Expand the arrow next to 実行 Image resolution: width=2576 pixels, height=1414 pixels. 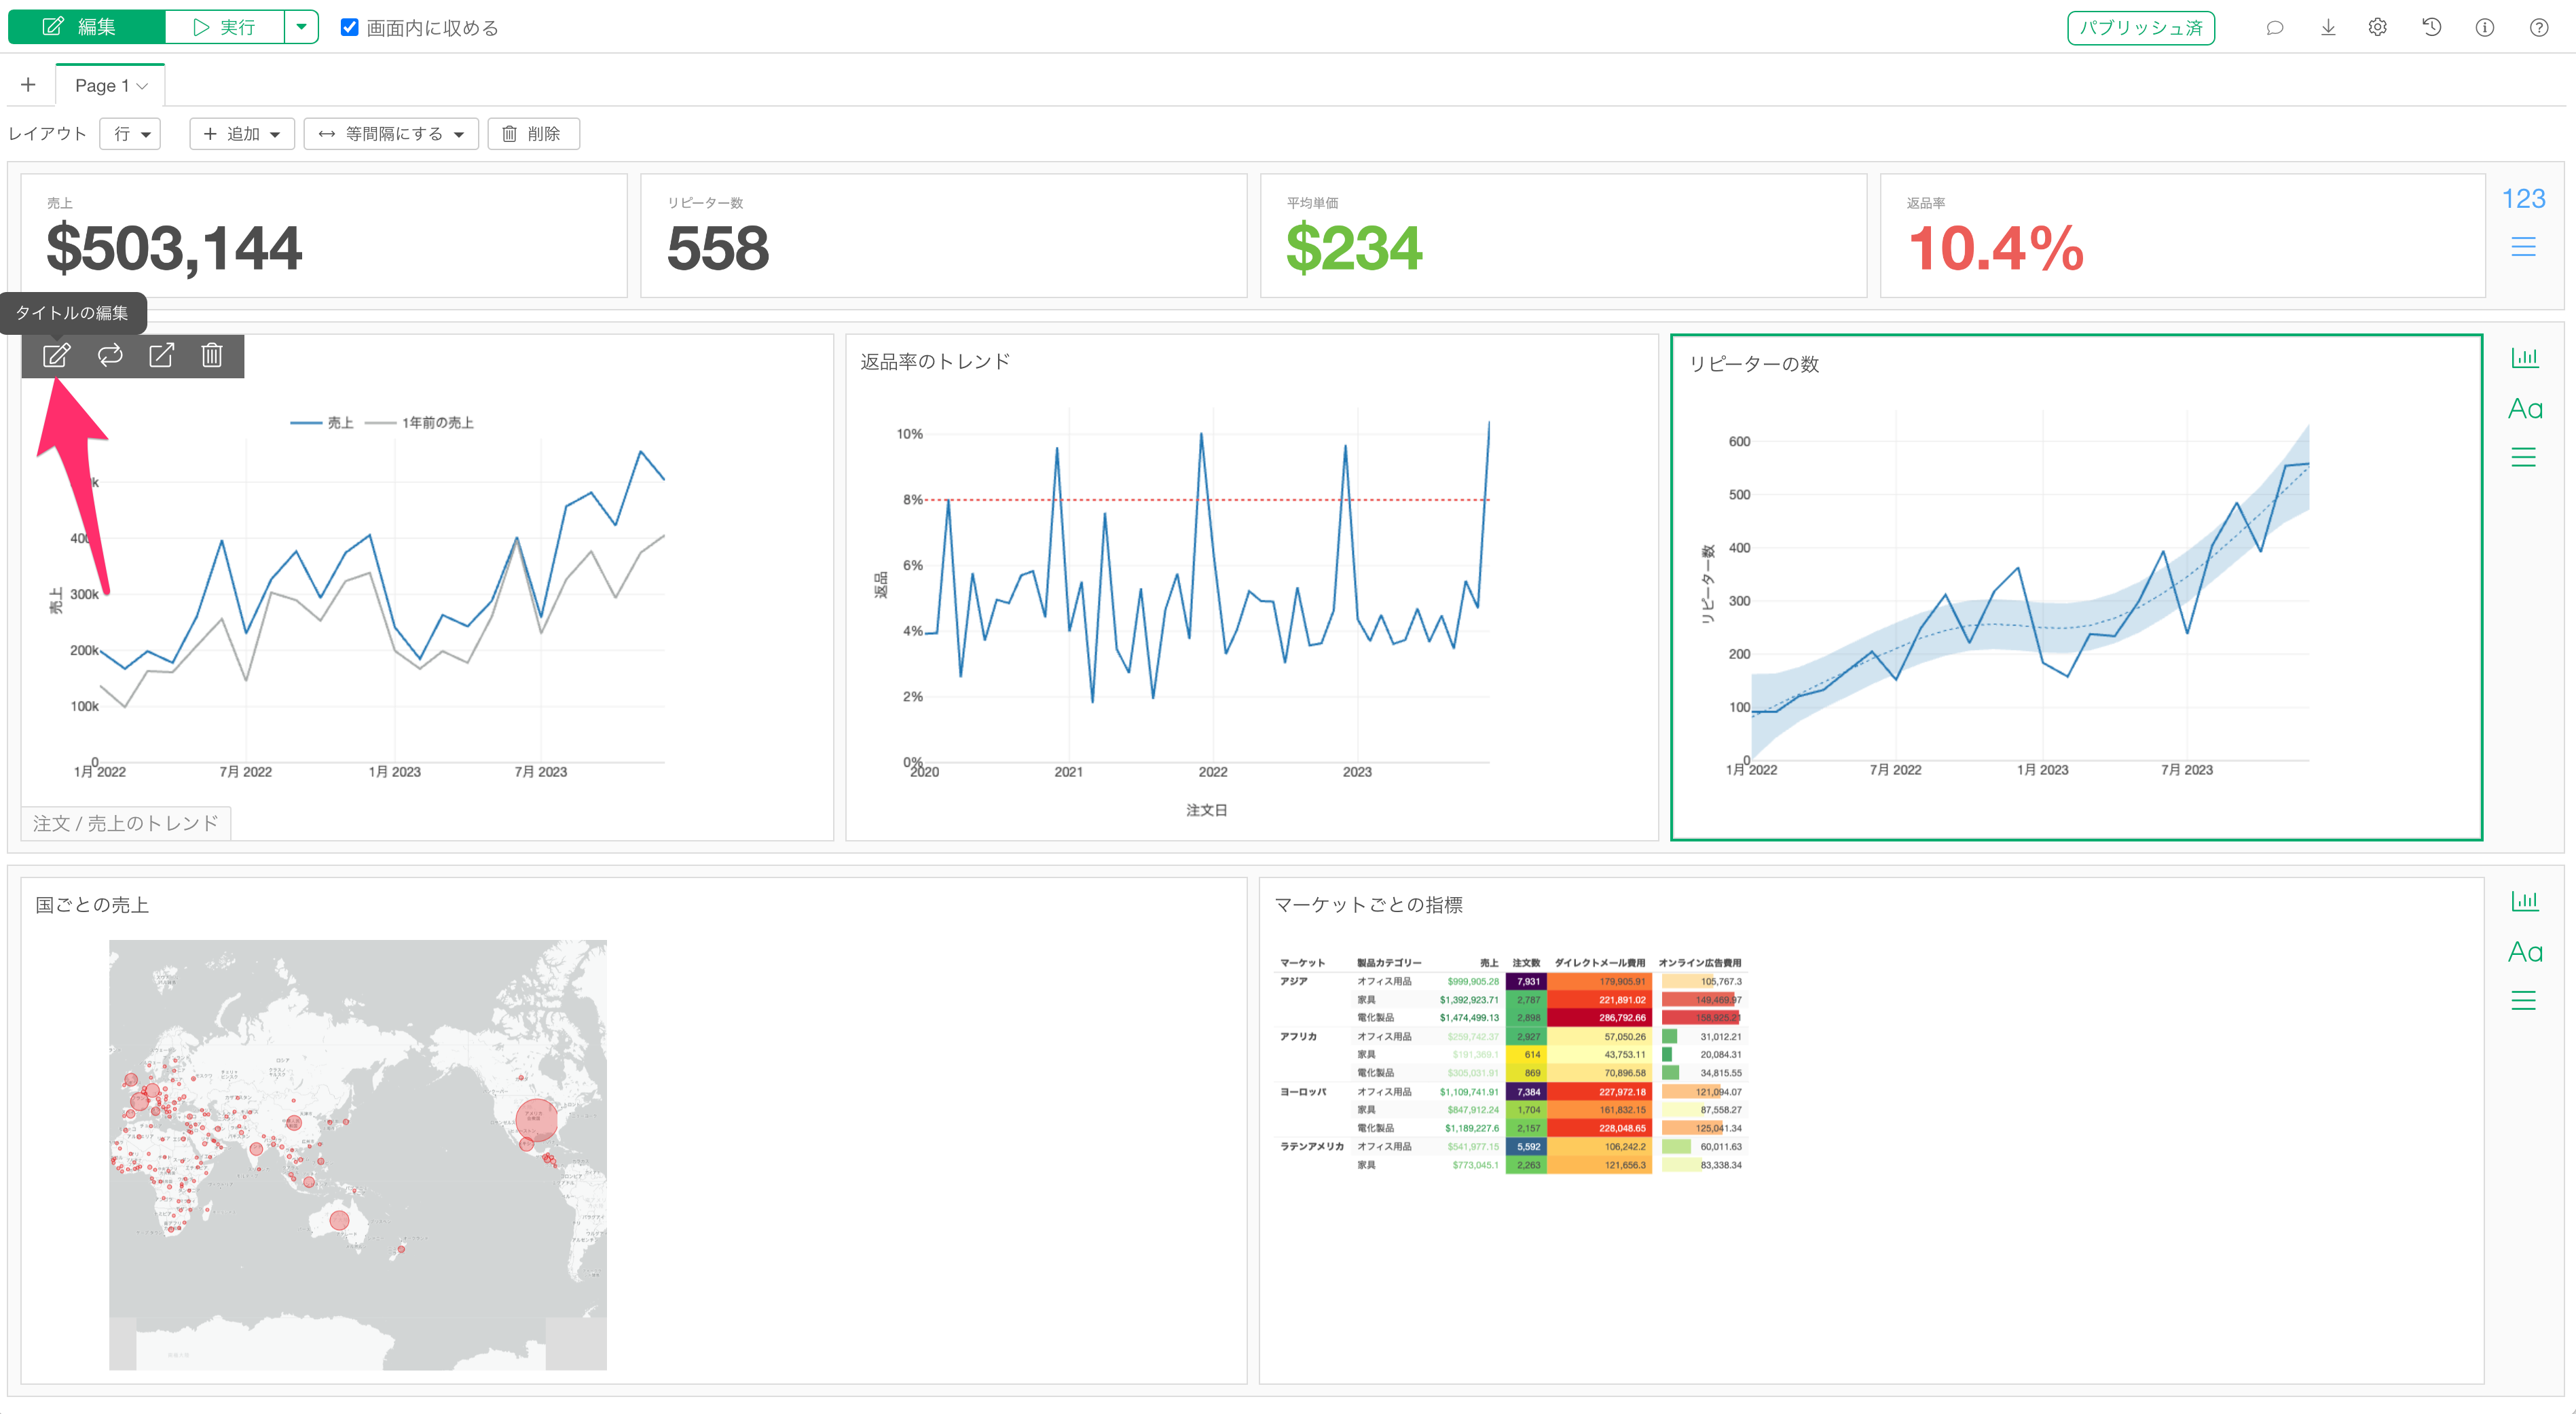coord(301,27)
